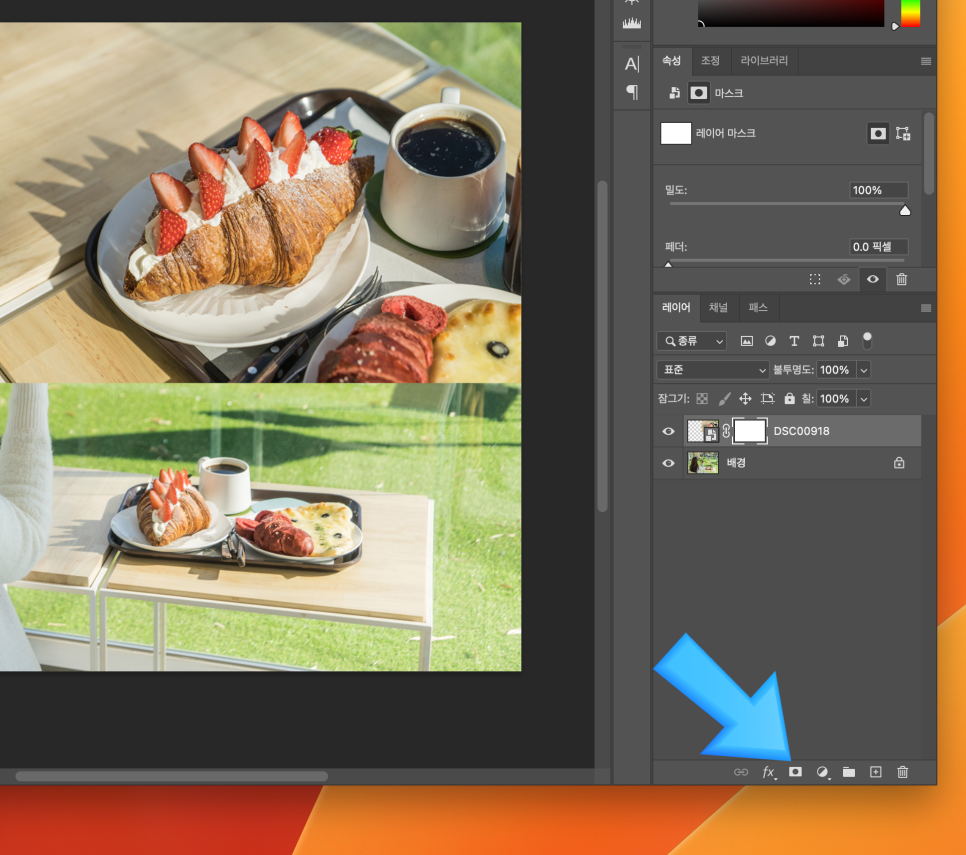Image resolution: width=966 pixels, height=855 pixels.
Task: Click the 레이어 마스크 white thumbnail
Action: click(x=676, y=133)
